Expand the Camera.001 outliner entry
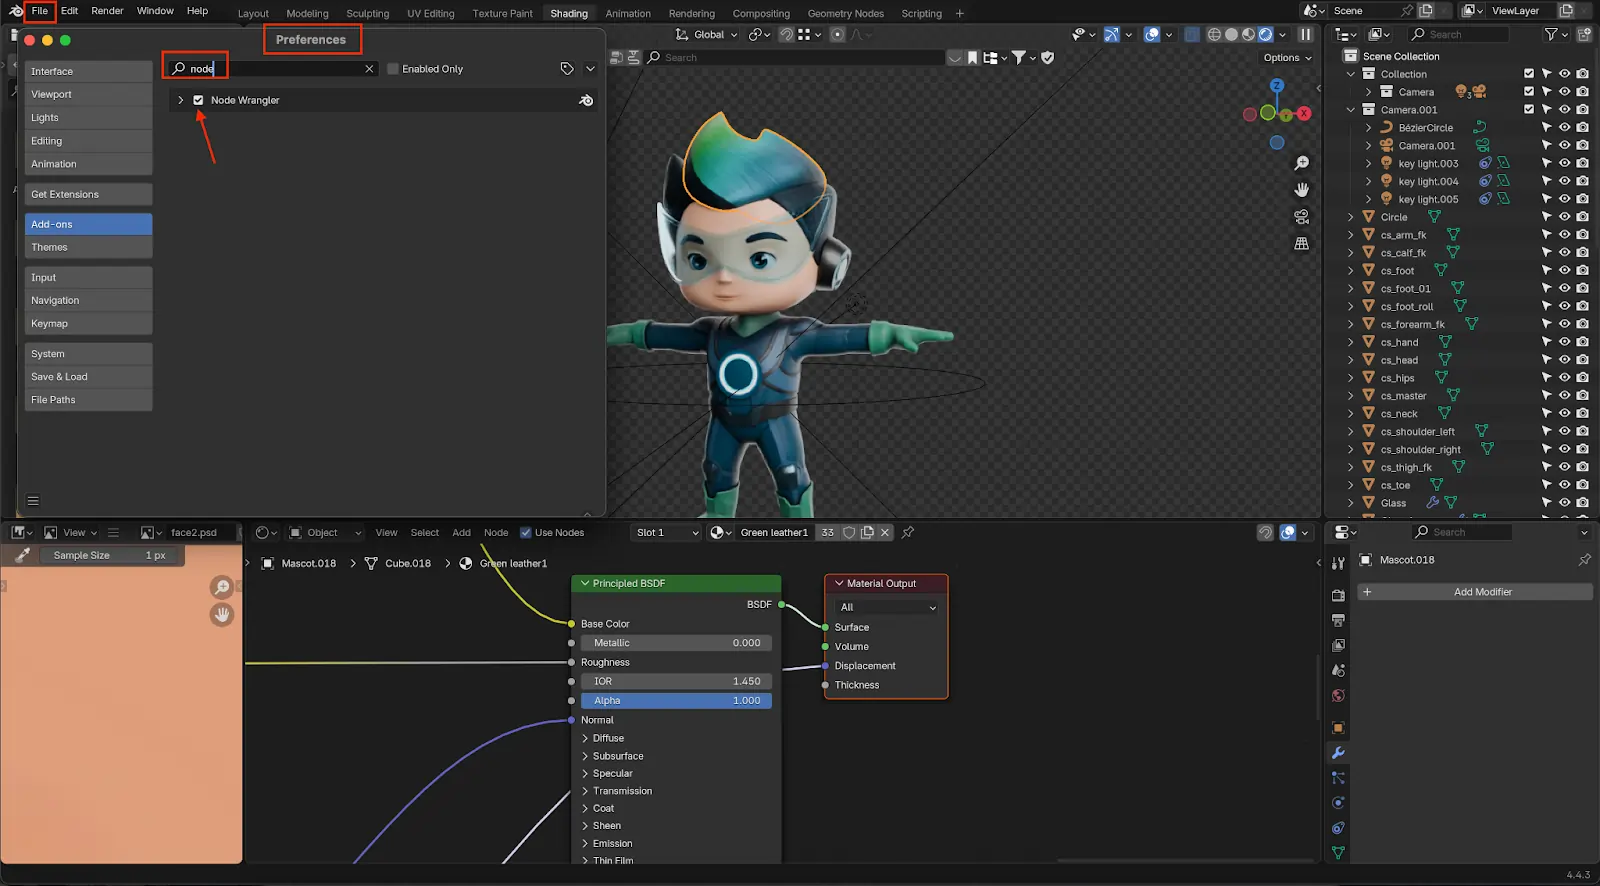1600x886 pixels. coord(1369,146)
